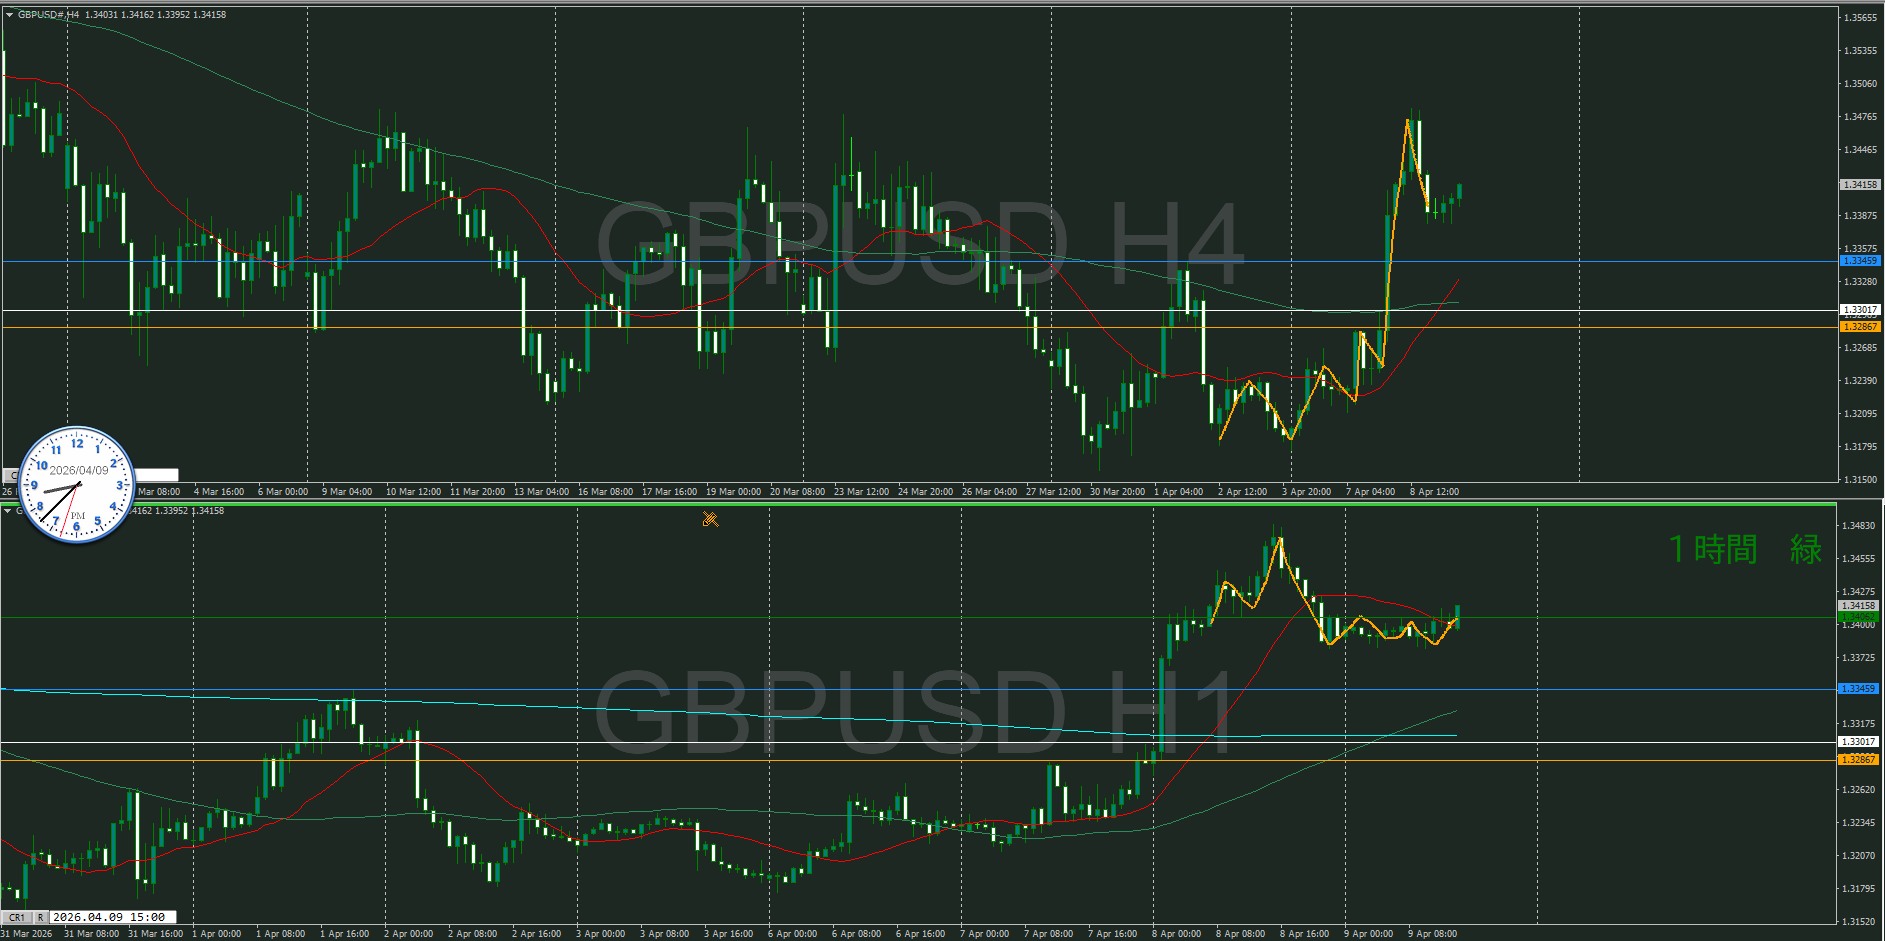Expand the H4 chart title dropdown triangle
Image resolution: width=1885 pixels, height=941 pixels.
[9, 15]
